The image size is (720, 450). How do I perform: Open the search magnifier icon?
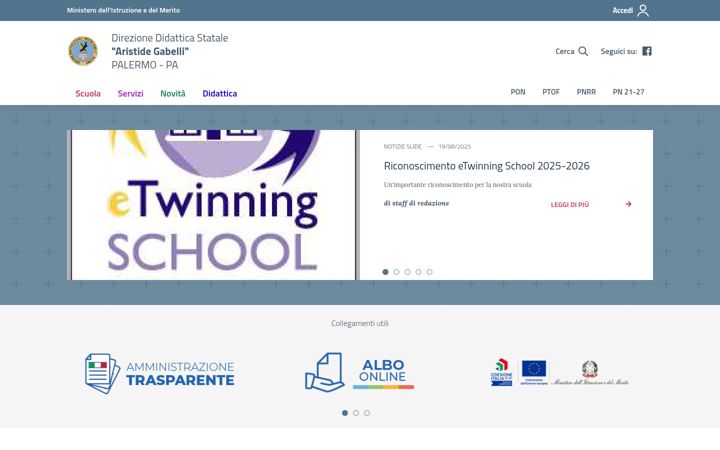pyautogui.click(x=583, y=51)
